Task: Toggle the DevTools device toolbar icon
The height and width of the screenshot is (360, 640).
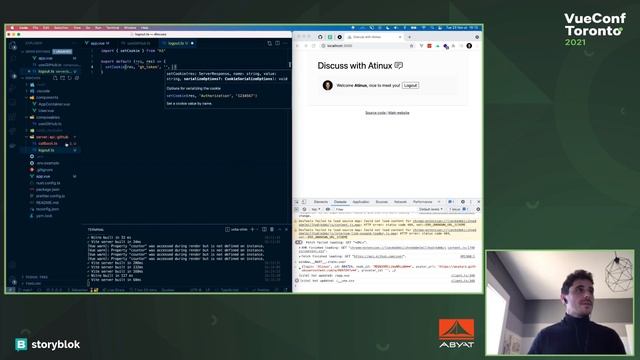Action: pyautogui.click(x=304, y=202)
